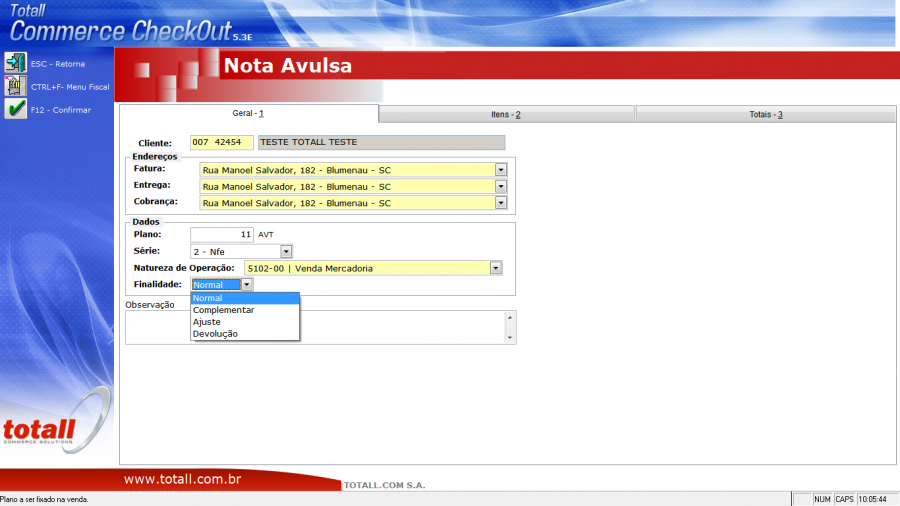Expand the Entrega address dropdown arrow

click(501, 186)
